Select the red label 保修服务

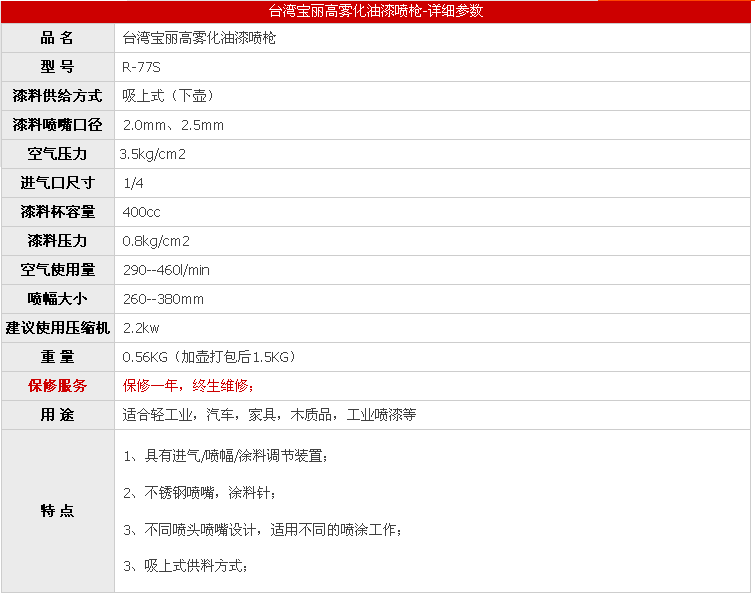pyautogui.click(x=57, y=386)
